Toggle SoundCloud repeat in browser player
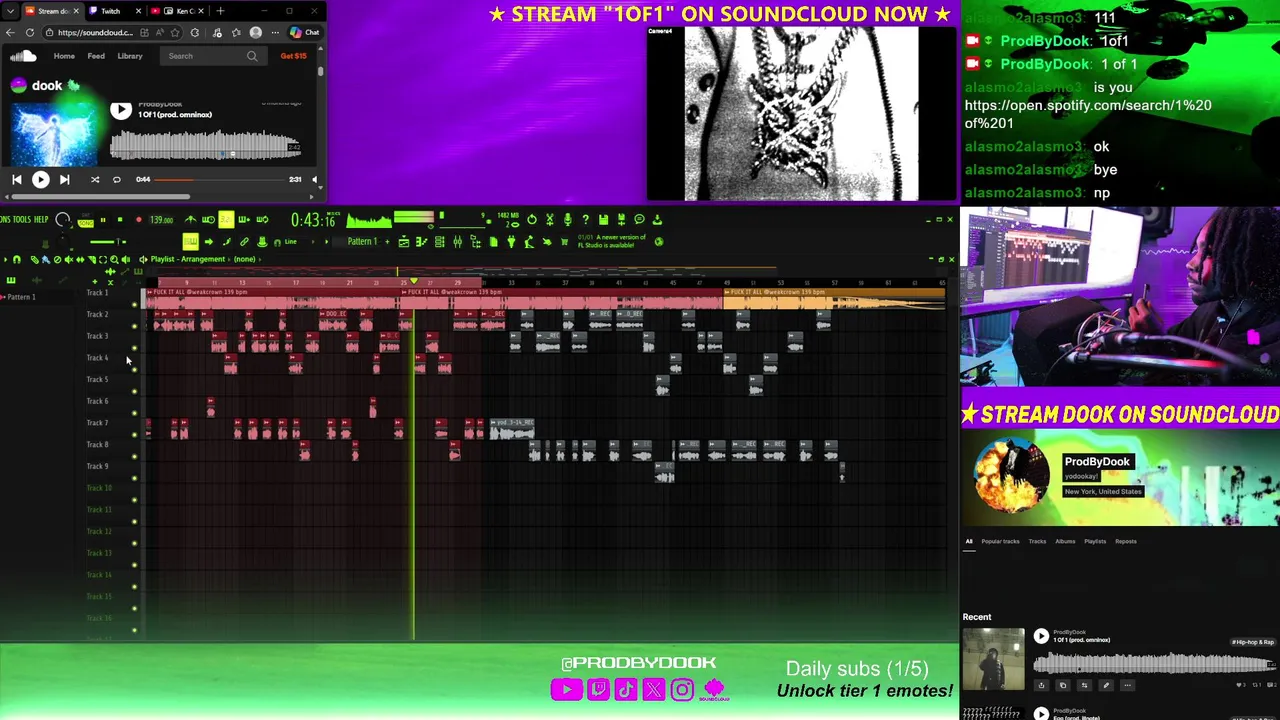1280x720 pixels. pos(117,180)
